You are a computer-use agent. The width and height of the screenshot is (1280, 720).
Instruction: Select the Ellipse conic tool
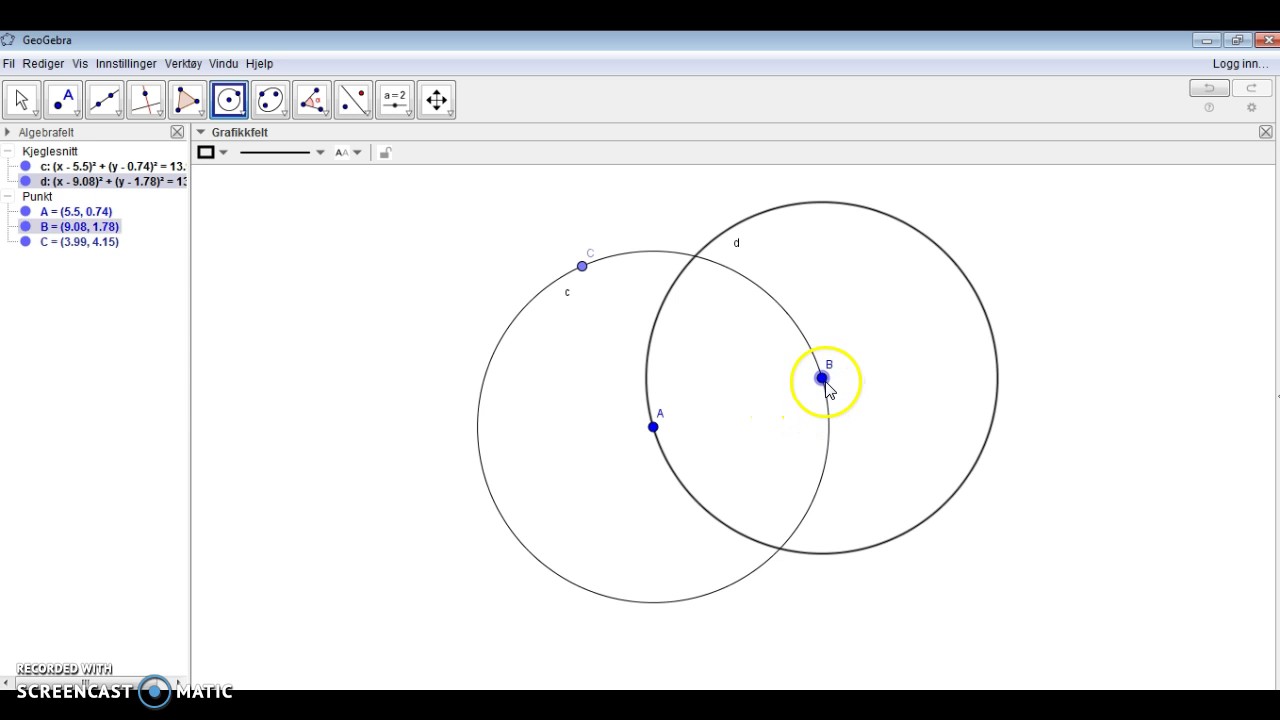(270, 99)
